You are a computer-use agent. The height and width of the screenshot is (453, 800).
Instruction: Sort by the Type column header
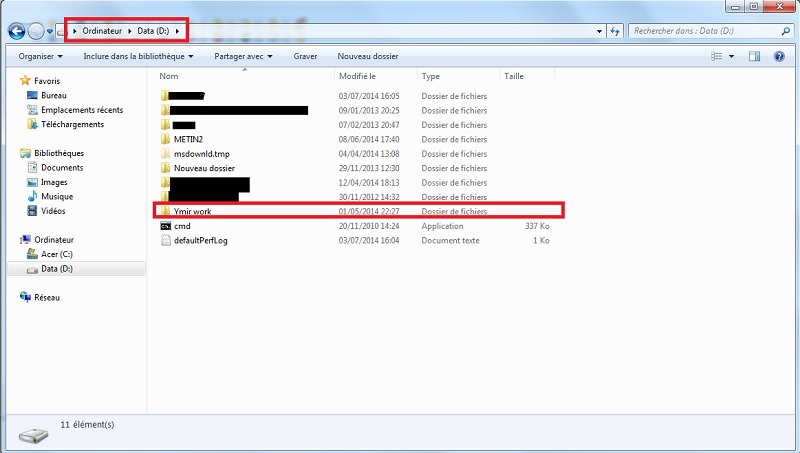pos(458,76)
